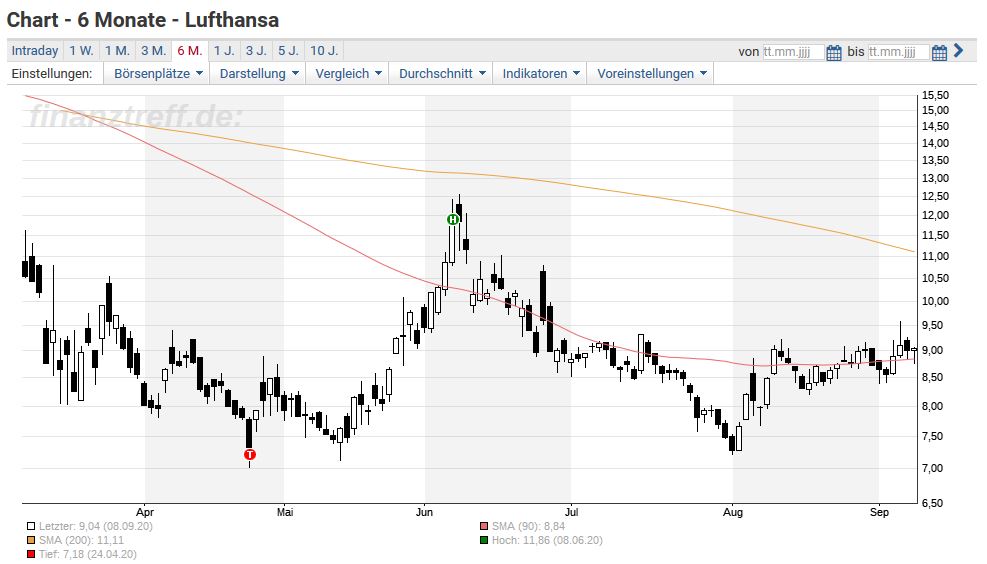
Task: Click the red Tief legend swatch
Action: tap(31, 554)
